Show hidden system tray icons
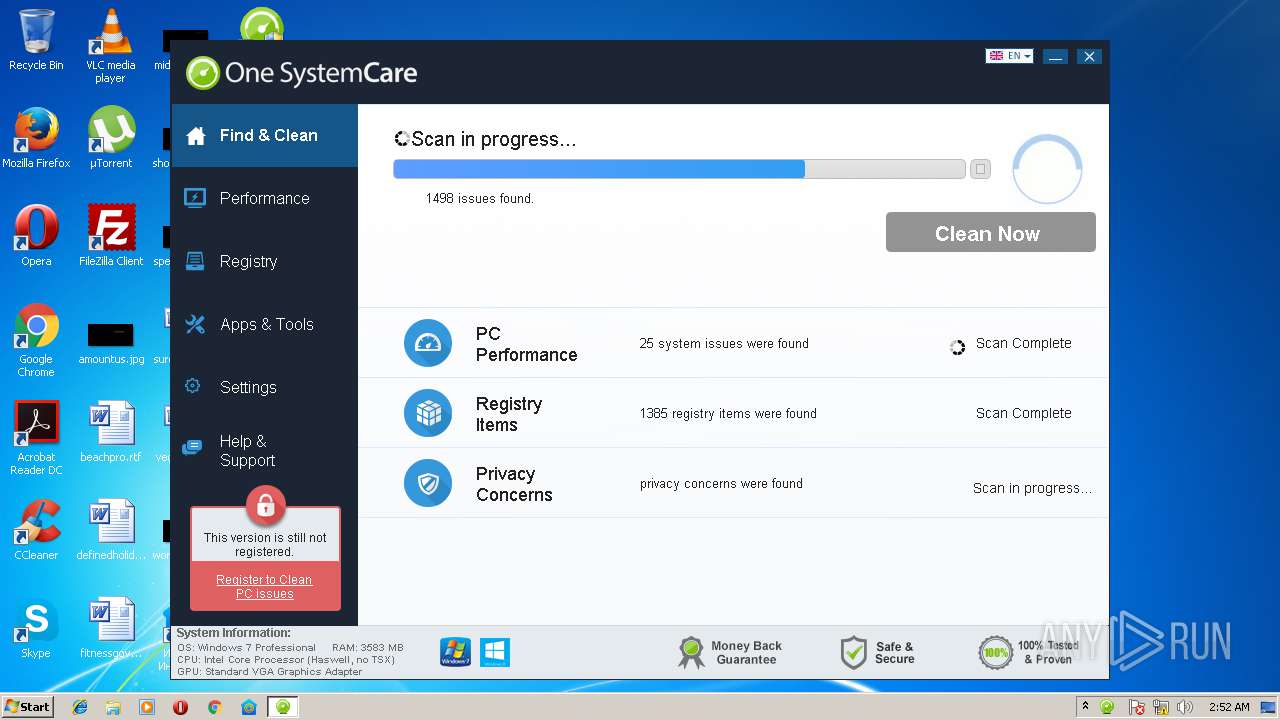This screenshot has height=720, width=1280. 1086,706
